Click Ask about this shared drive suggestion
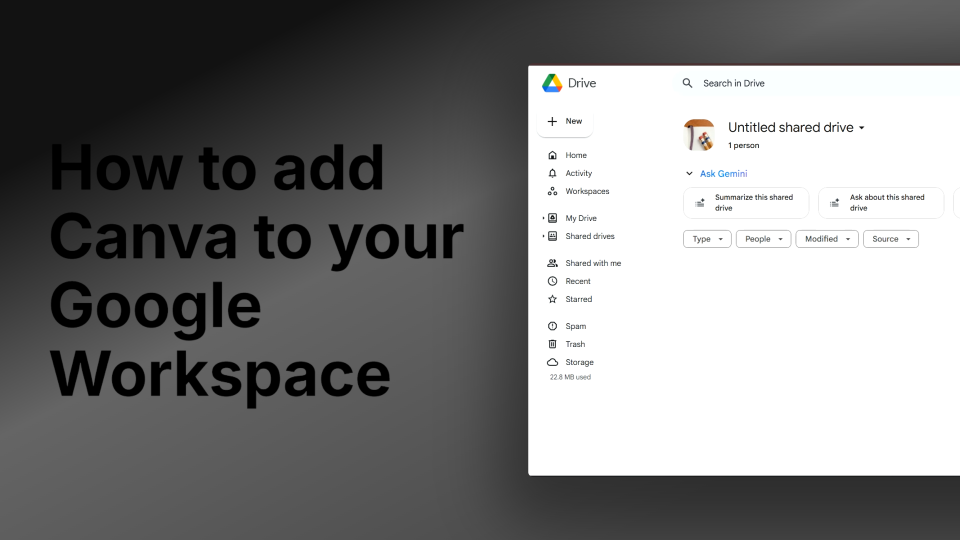Image resolution: width=960 pixels, height=540 pixels. pos(880,203)
